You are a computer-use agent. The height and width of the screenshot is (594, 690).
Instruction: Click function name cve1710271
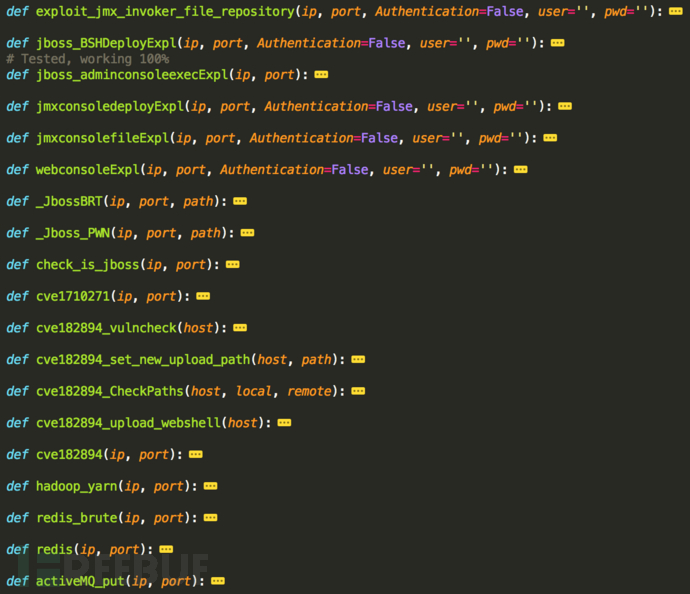tap(73, 297)
